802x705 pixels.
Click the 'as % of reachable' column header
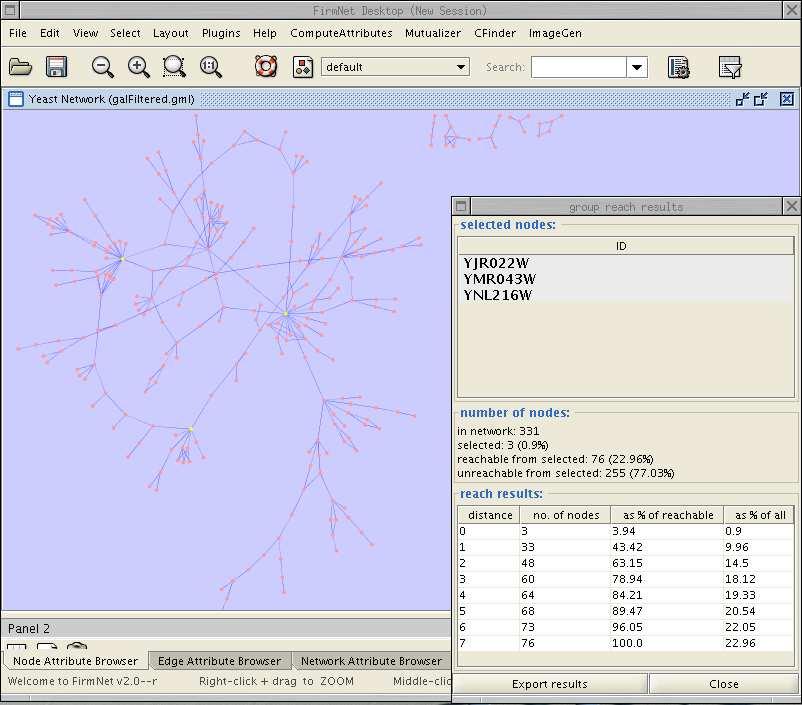(x=667, y=515)
